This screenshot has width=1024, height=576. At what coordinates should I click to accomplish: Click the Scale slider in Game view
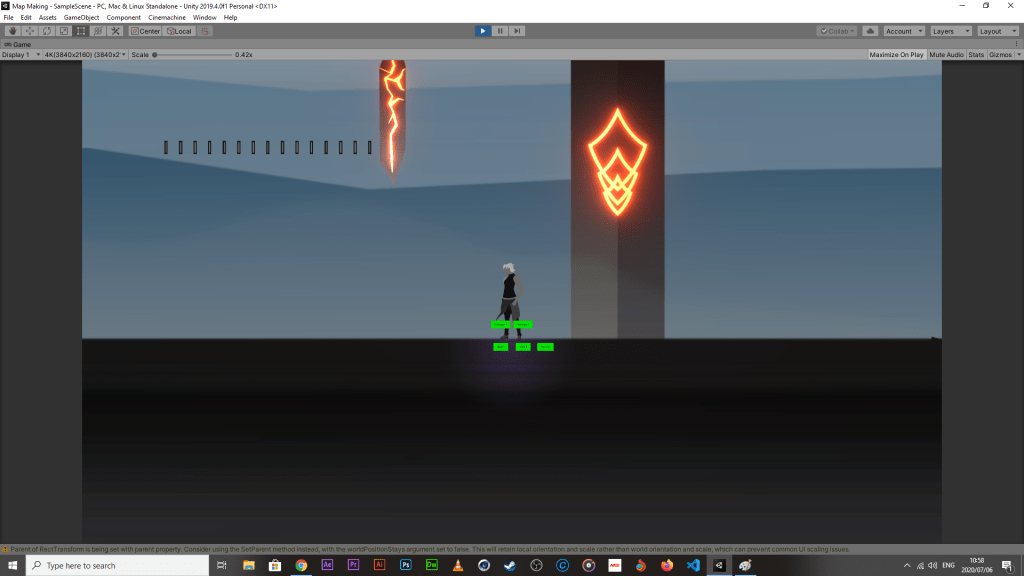(x=190, y=55)
